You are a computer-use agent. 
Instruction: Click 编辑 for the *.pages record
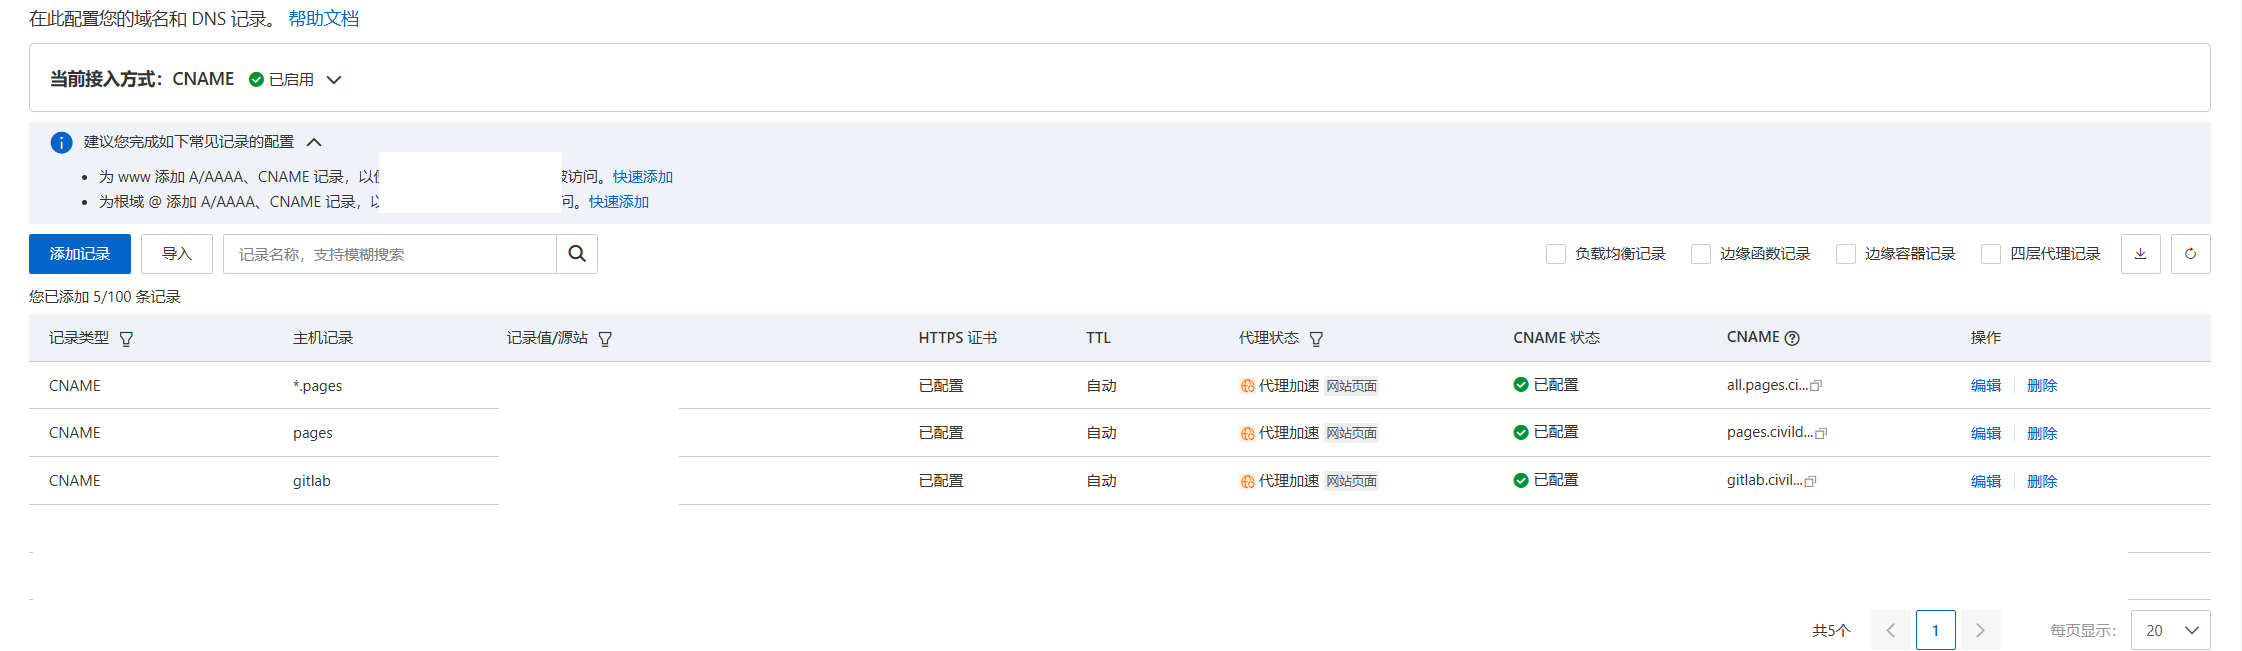(x=1986, y=386)
